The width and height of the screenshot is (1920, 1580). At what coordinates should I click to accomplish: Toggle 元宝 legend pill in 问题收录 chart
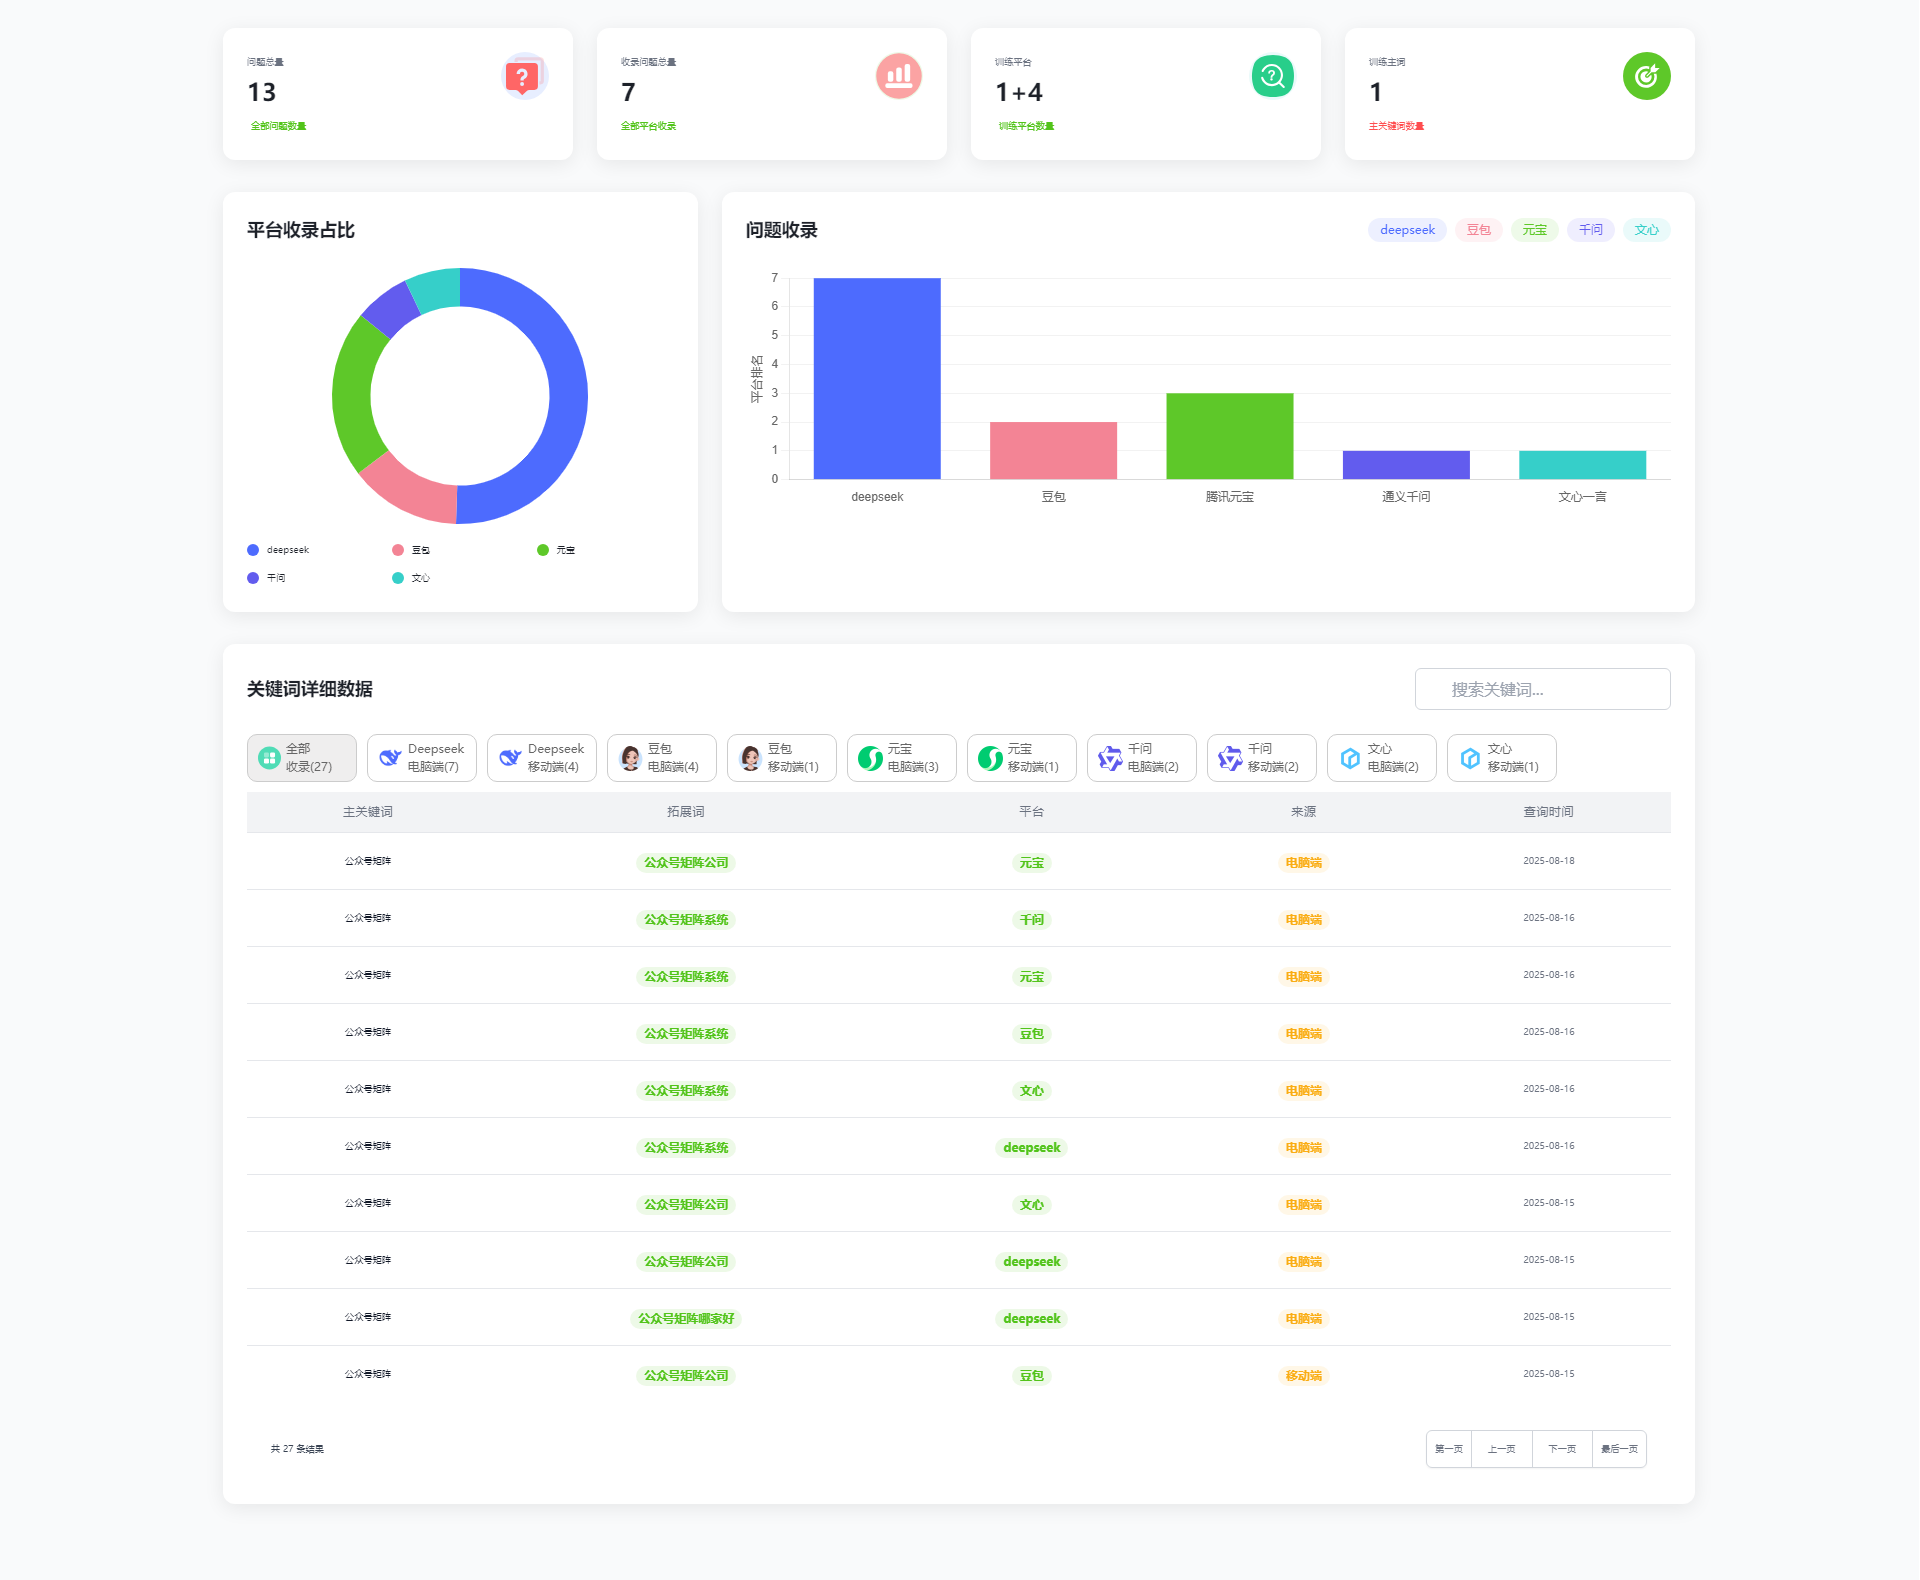(x=1534, y=230)
